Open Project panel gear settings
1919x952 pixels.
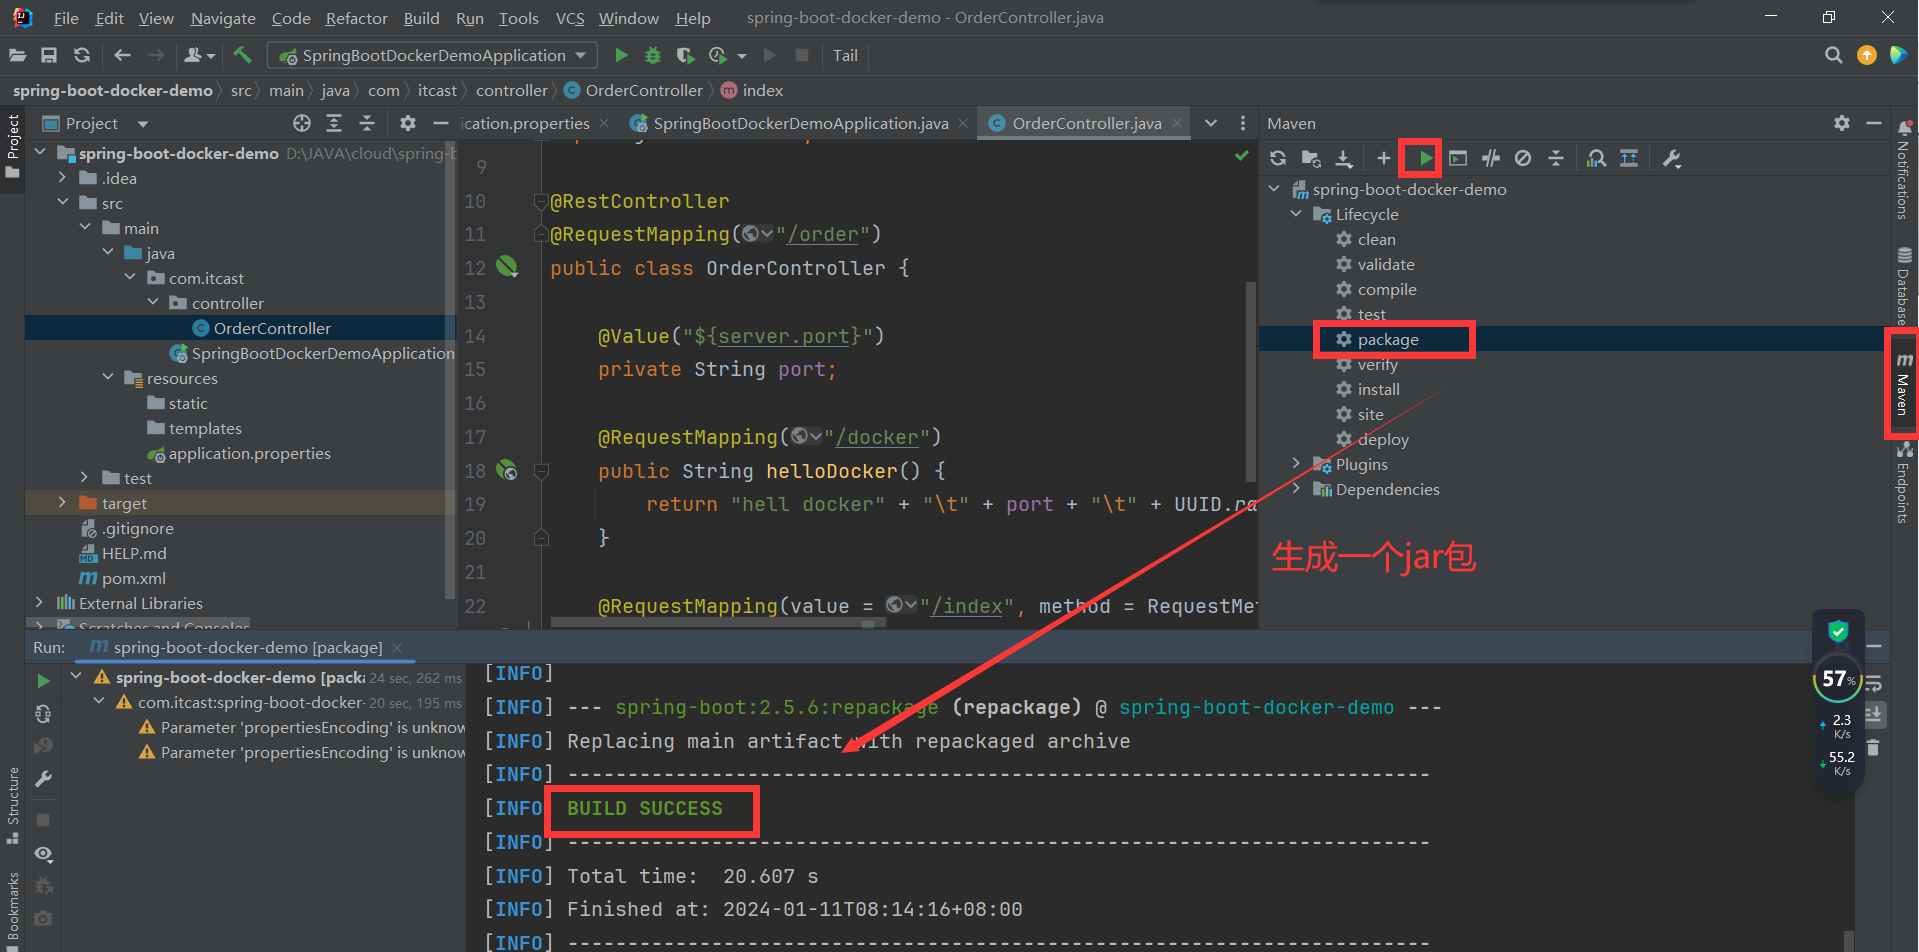coord(407,123)
